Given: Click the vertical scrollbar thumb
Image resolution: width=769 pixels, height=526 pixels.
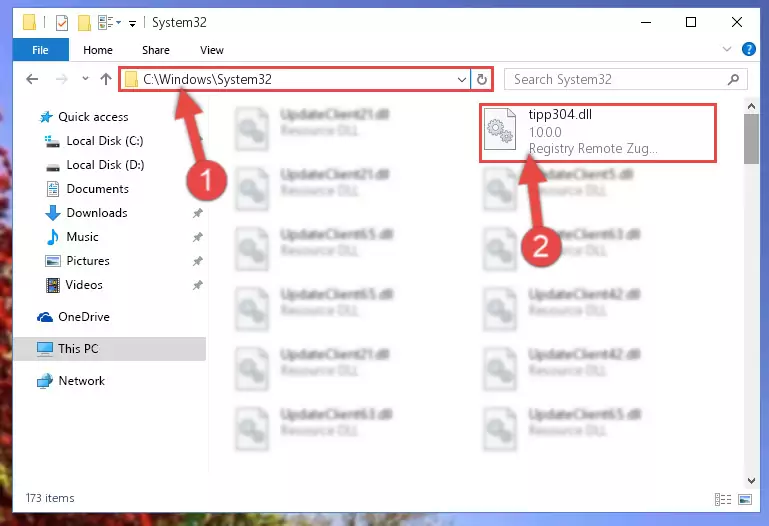Looking at the screenshot, I should click(751, 139).
